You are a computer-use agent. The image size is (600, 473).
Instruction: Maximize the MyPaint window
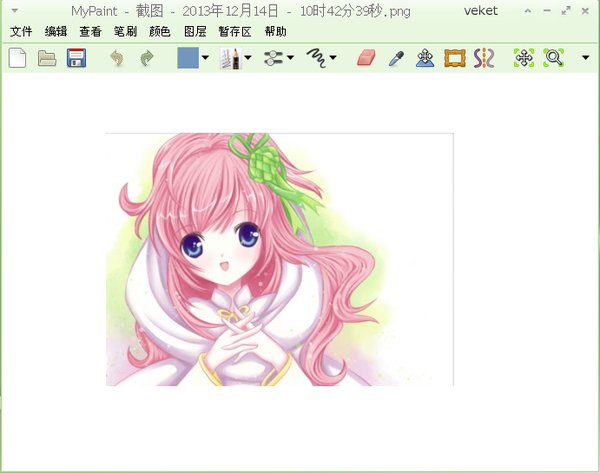pos(566,11)
